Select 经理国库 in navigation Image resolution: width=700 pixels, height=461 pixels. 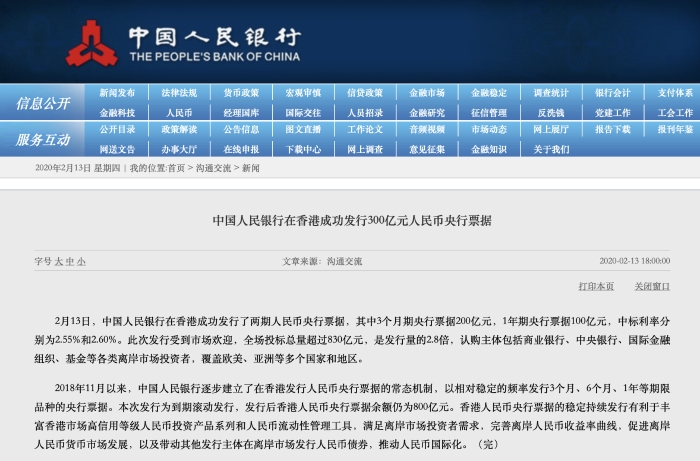tap(241, 113)
